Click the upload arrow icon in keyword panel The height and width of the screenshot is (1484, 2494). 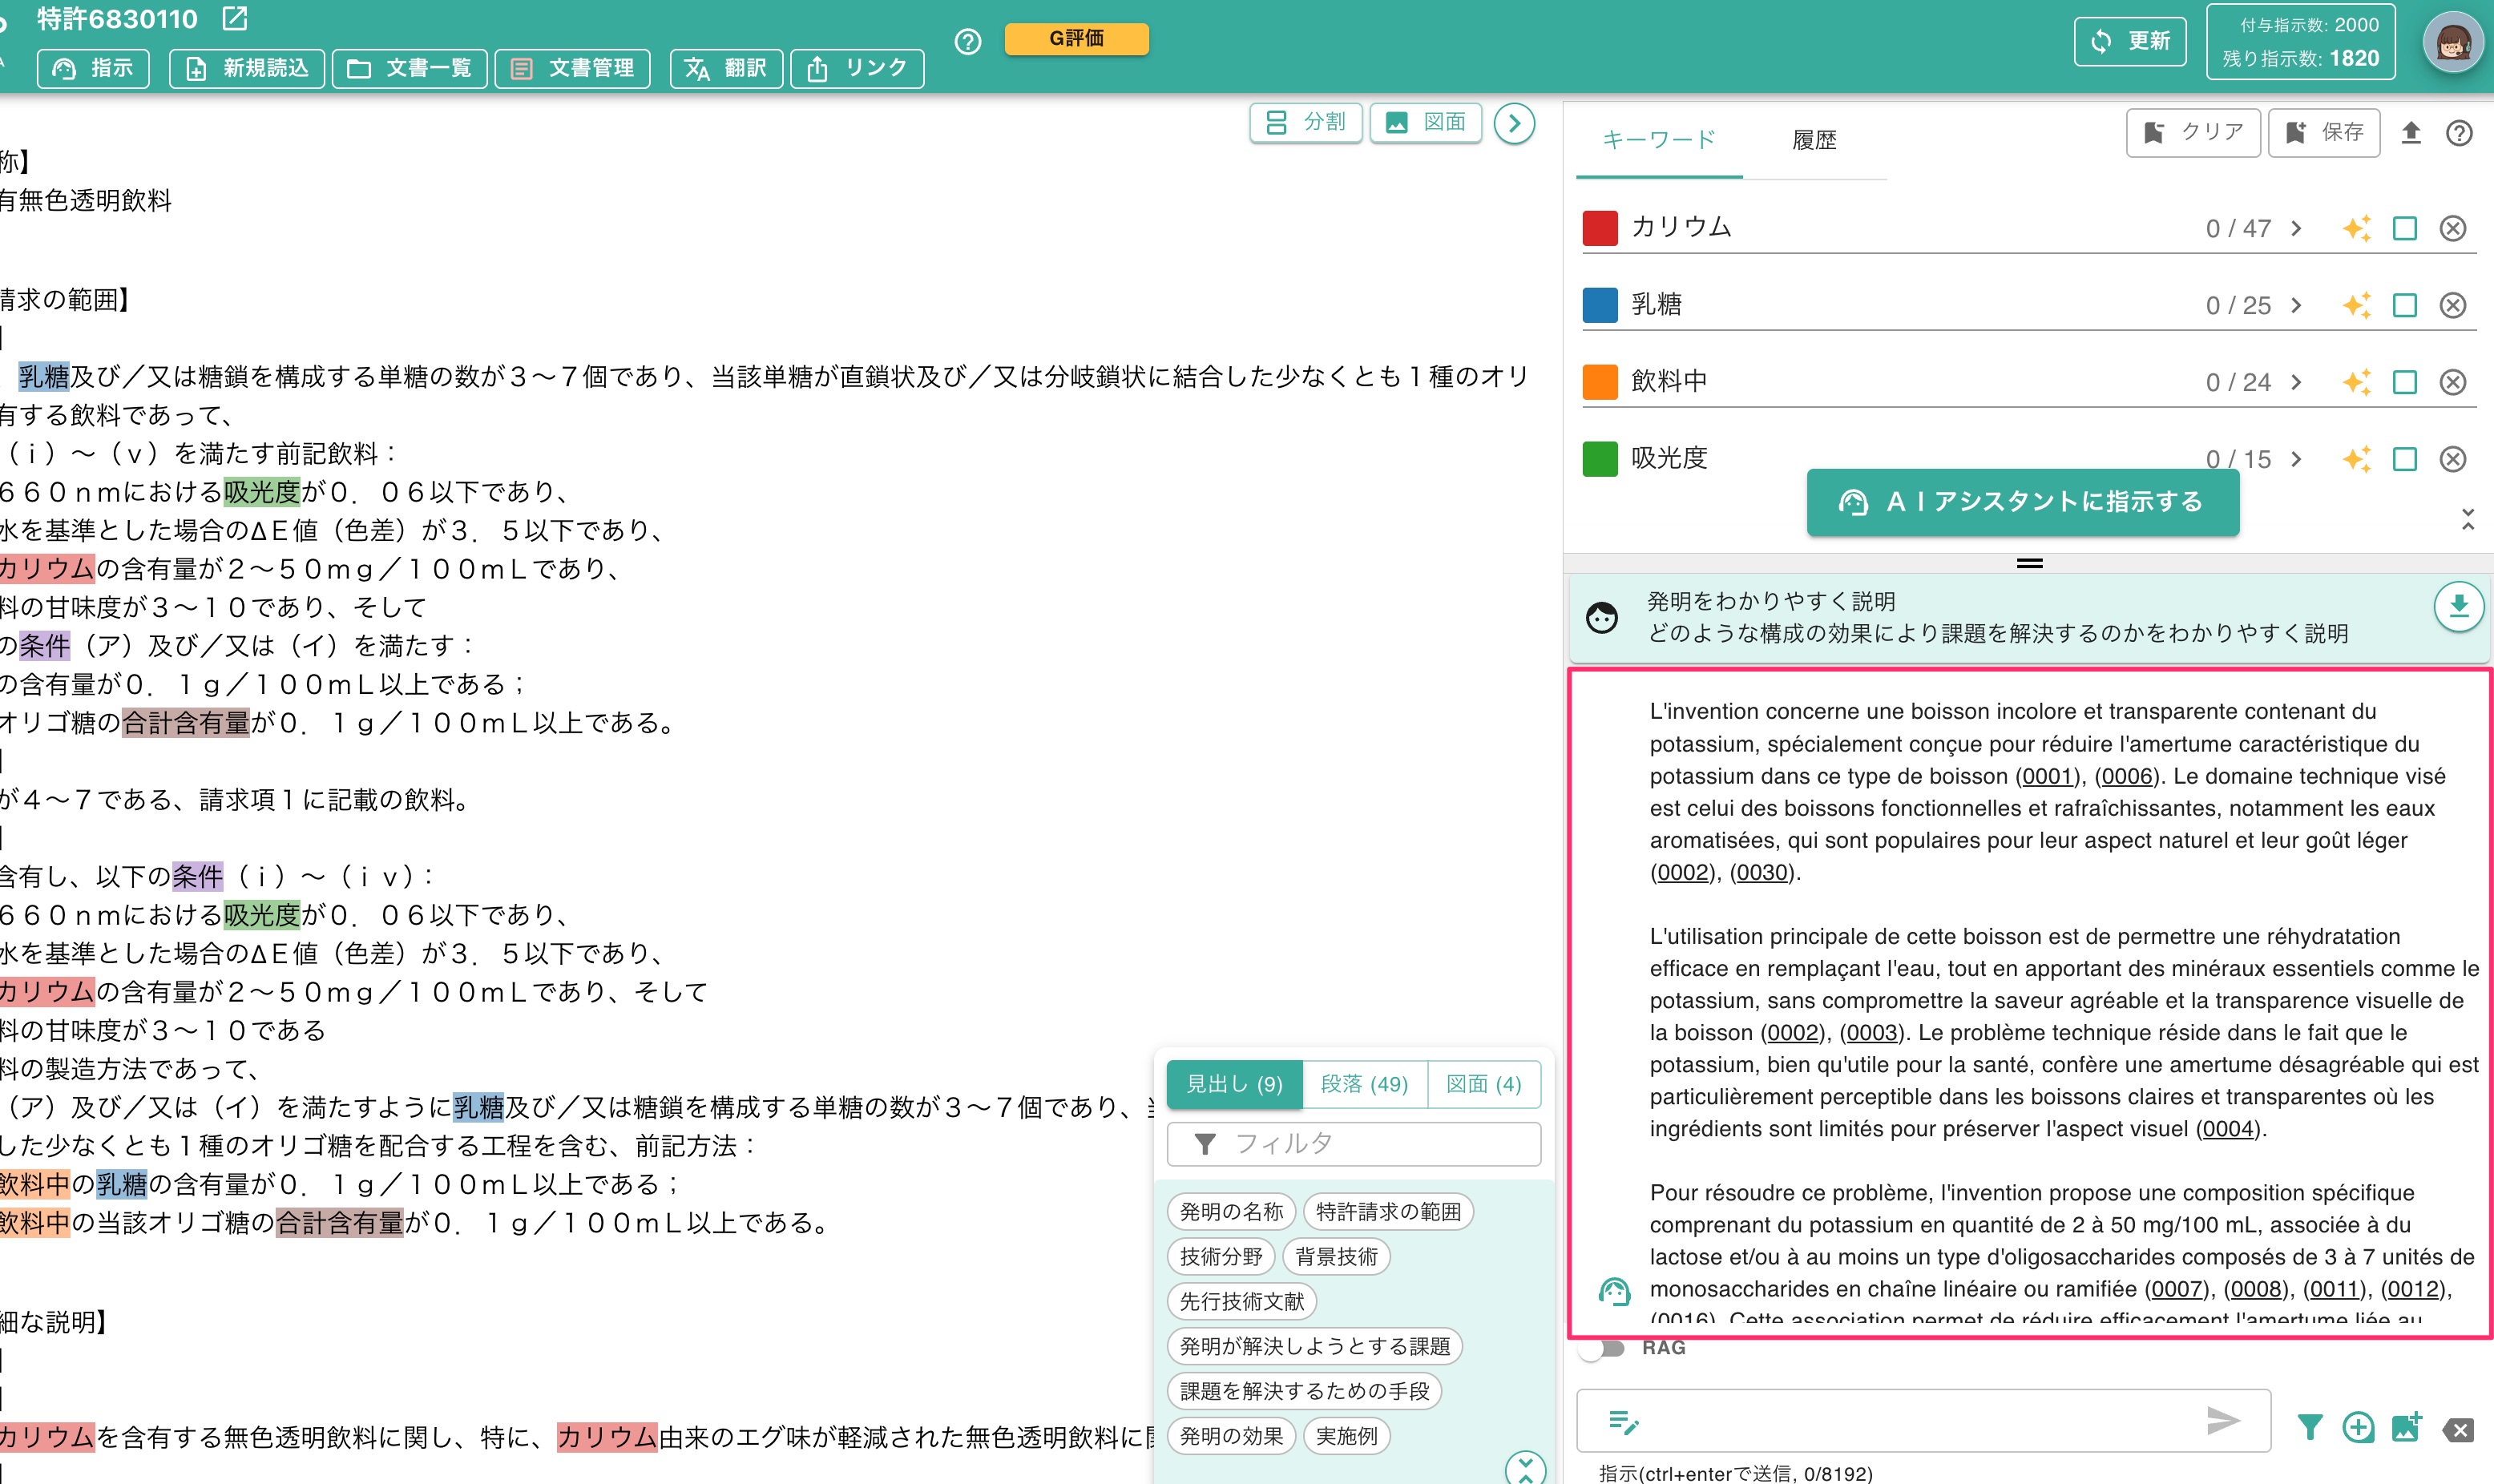(2411, 133)
